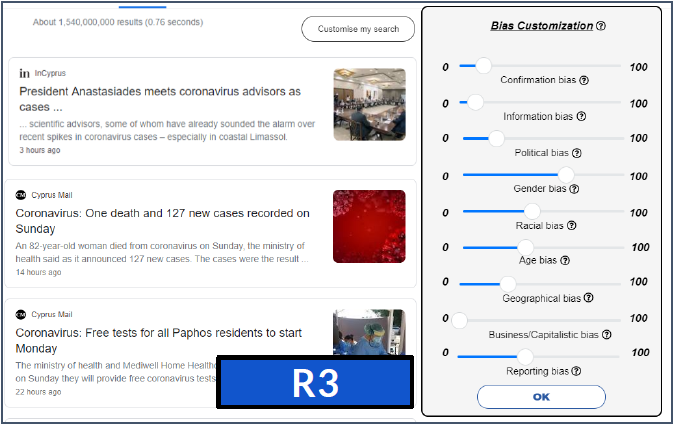
Task: Click the InCyprus source logo icon
Action: pos(25,74)
